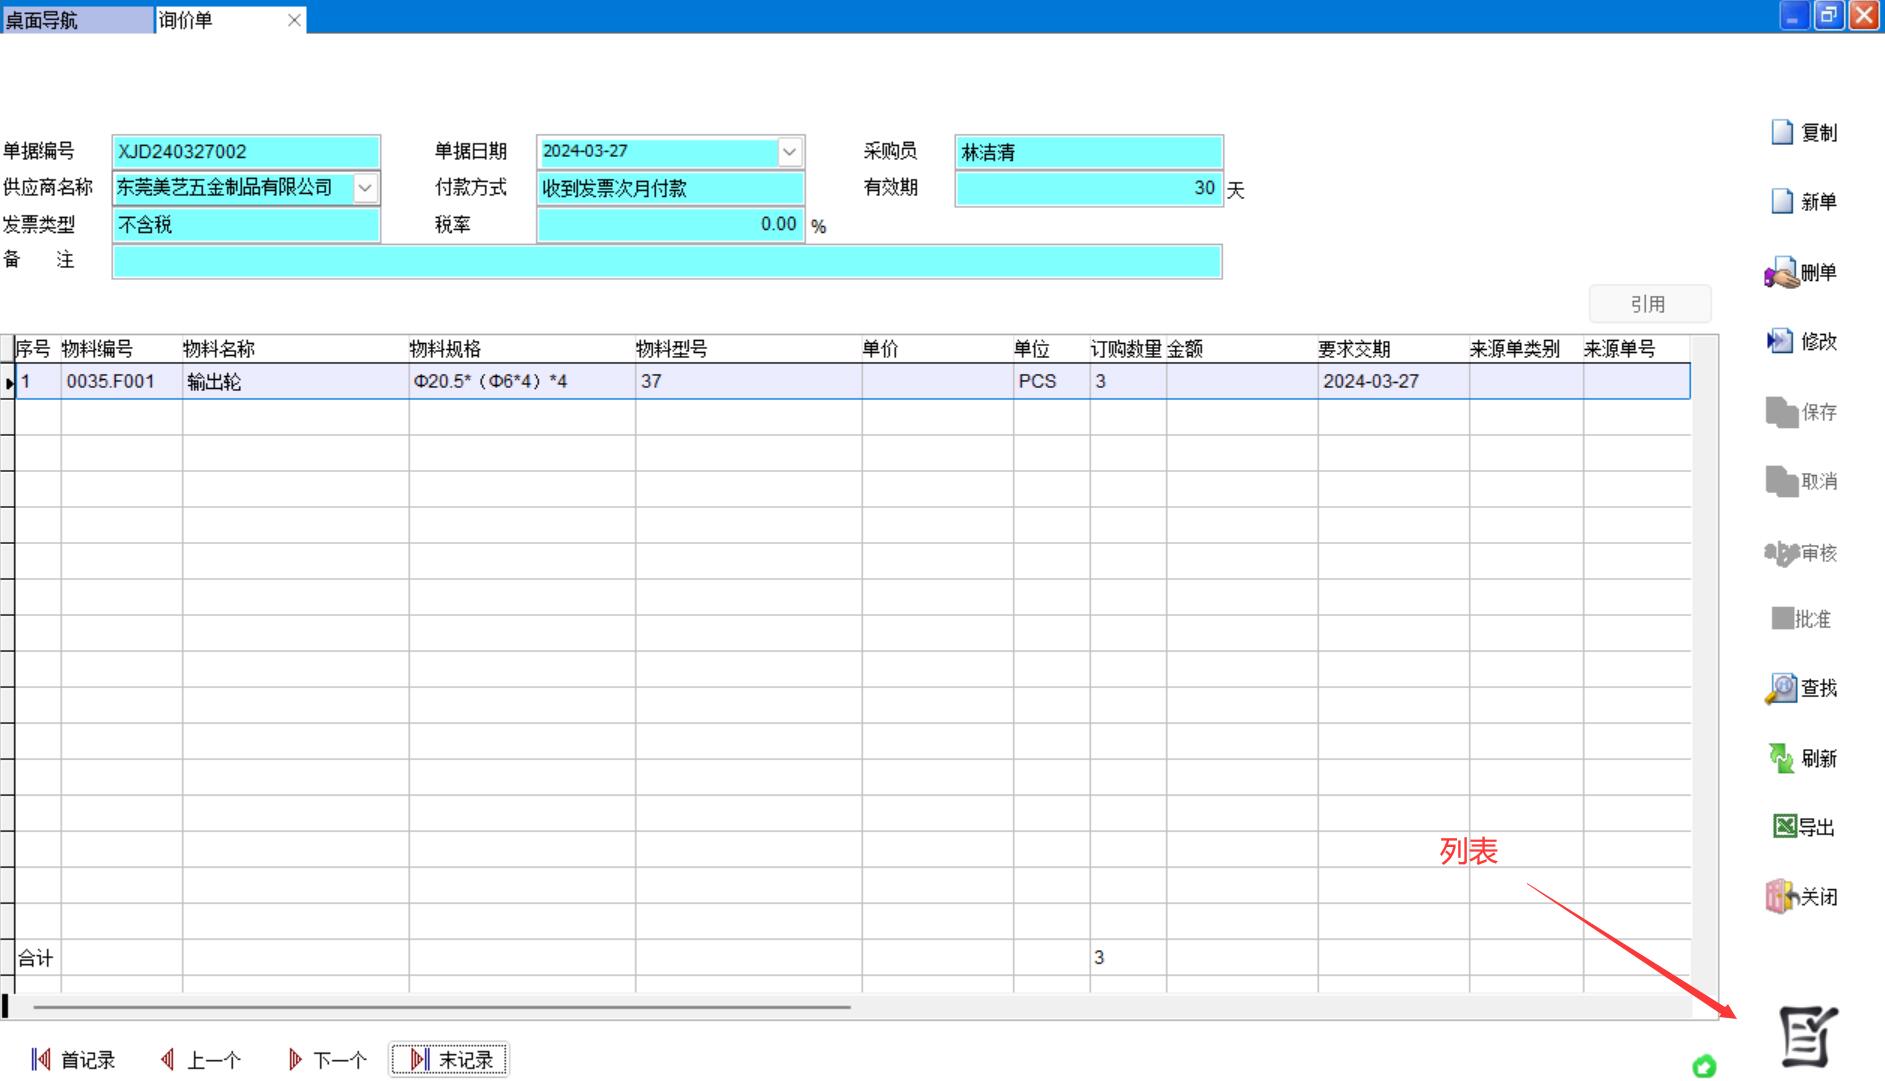Screen dimensions: 1885x1081
Task: Open the 单据日期 date dropdown
Action: coord(789,152)
